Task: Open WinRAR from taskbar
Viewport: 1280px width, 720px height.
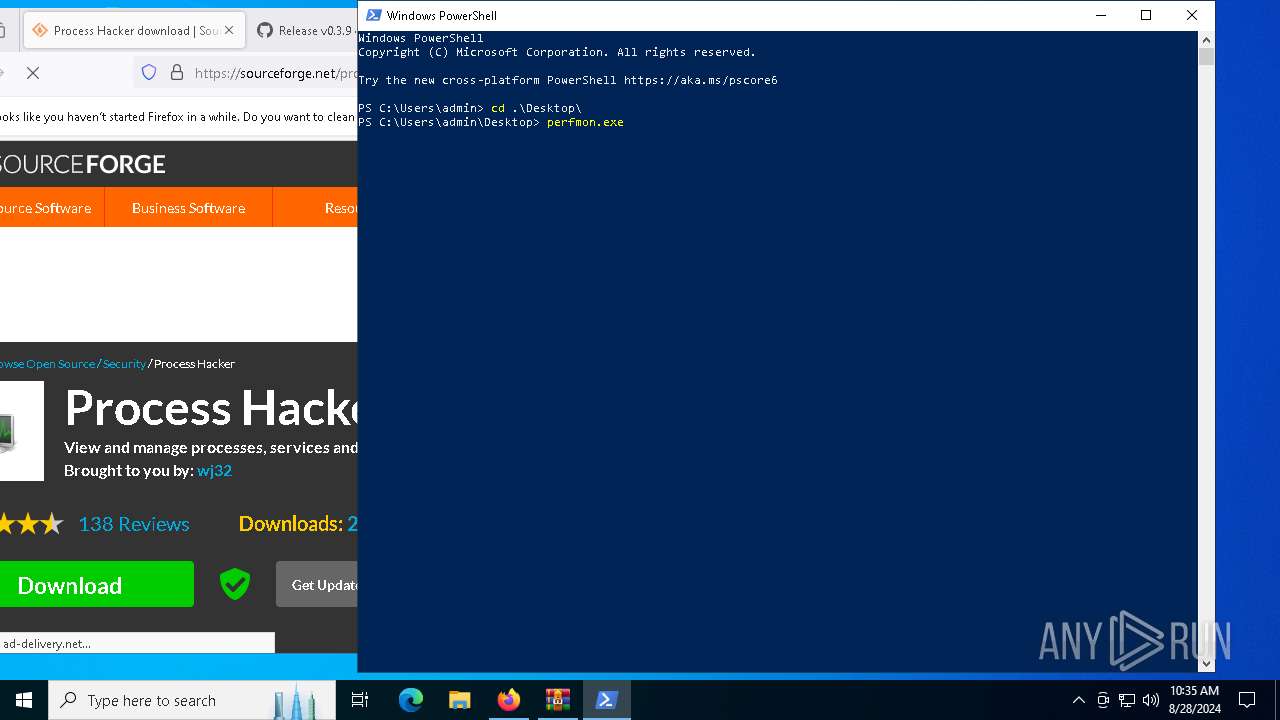Action: tap(558, 700)
